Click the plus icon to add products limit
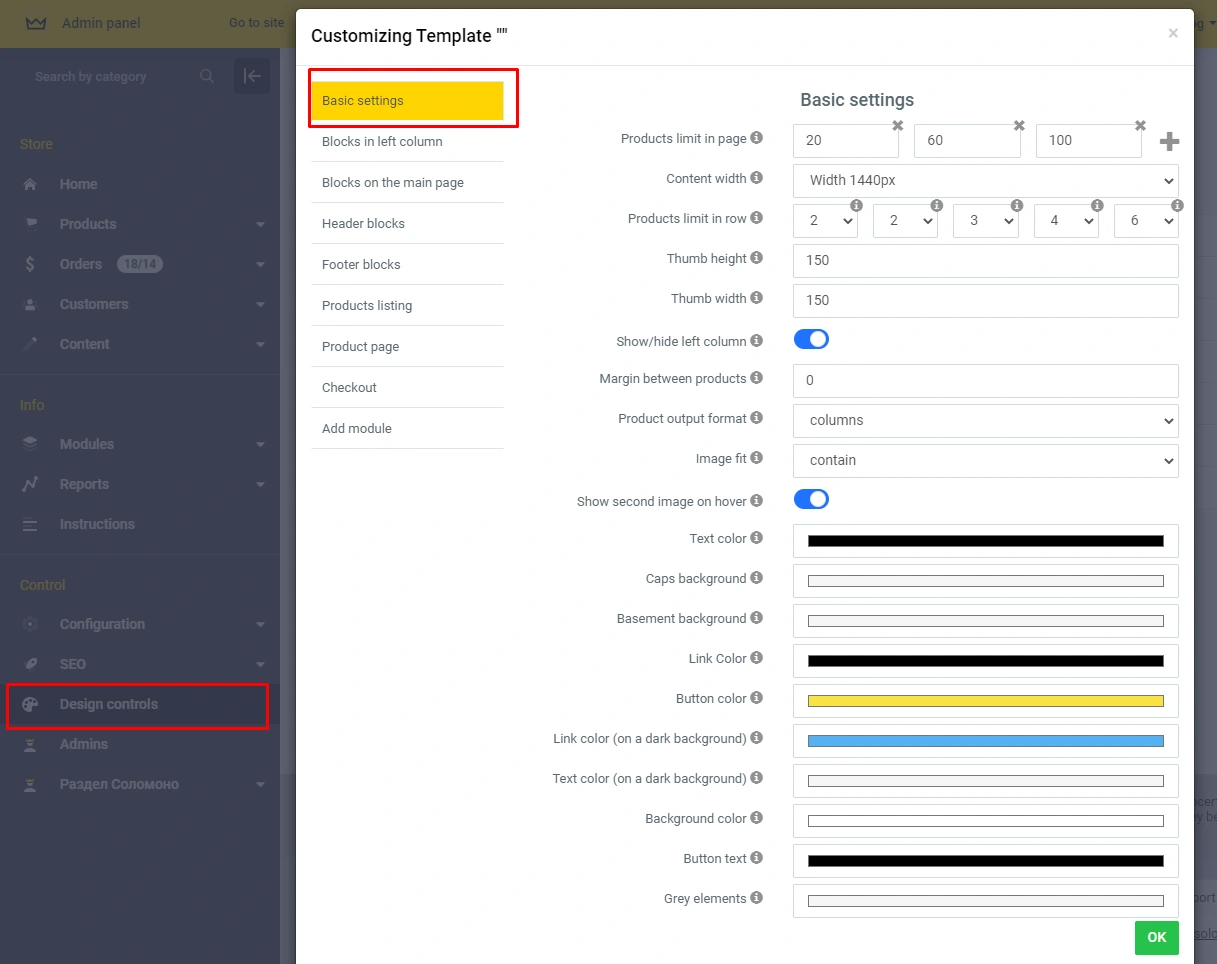 pyautogui.click(x=1169, y=142)
